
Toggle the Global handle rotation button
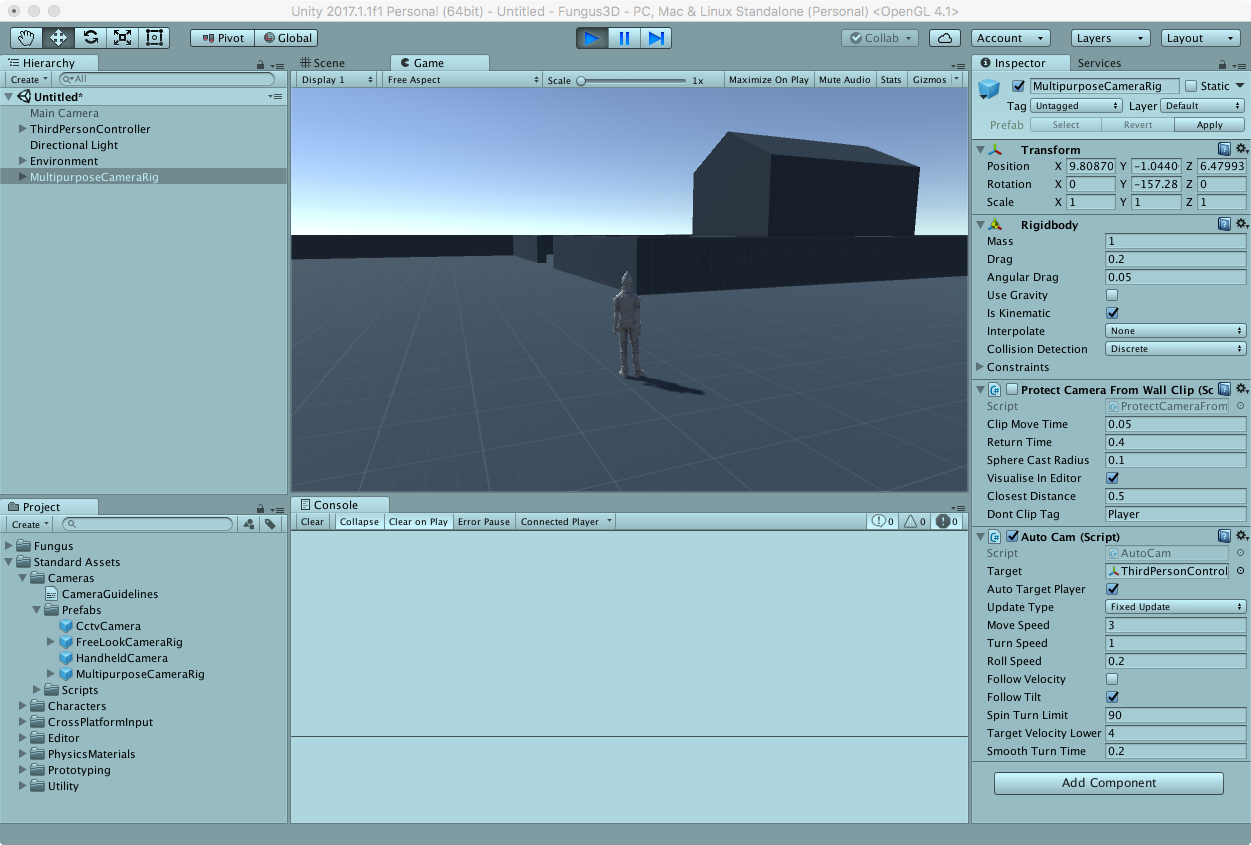(286, 38)
